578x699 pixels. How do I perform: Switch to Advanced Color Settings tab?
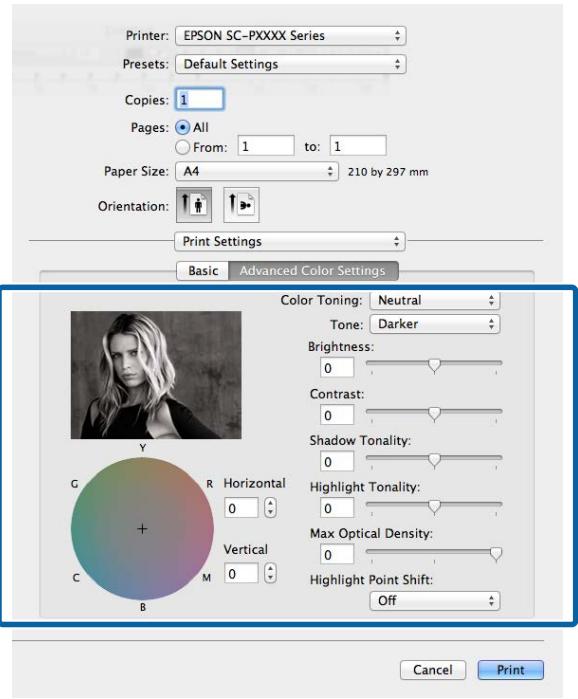point(313,271)
